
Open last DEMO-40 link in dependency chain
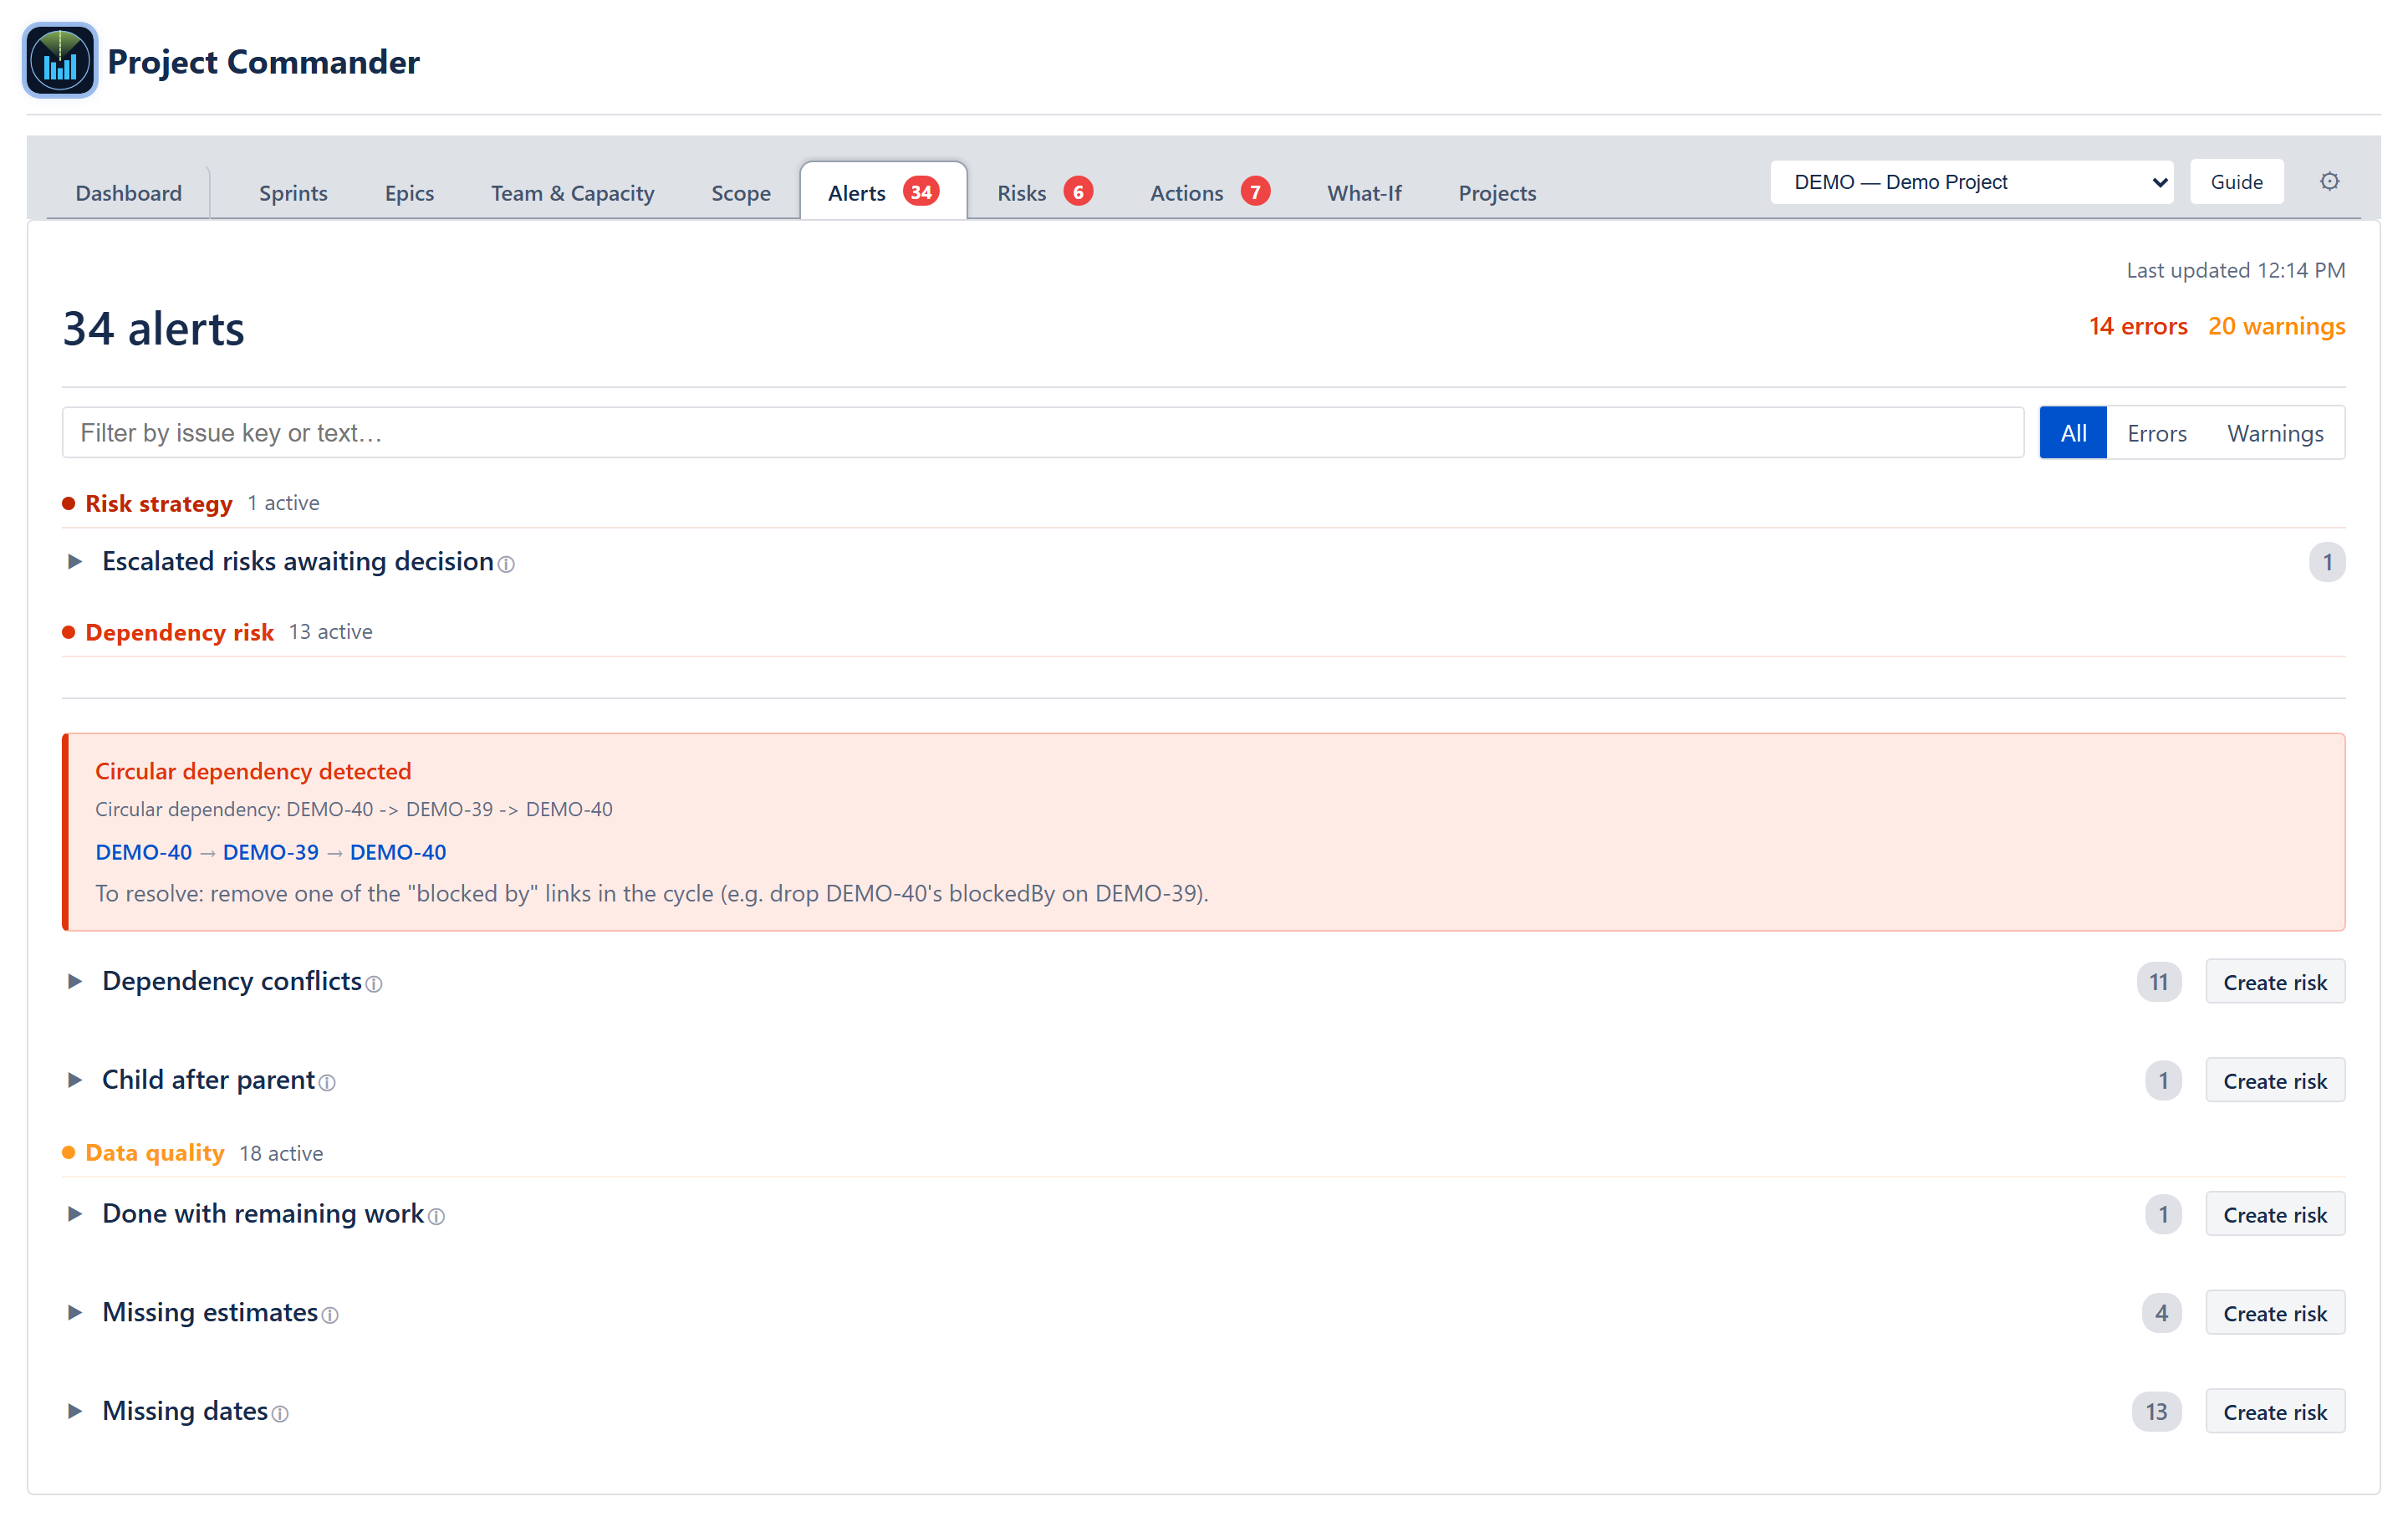tap(398, 852)
